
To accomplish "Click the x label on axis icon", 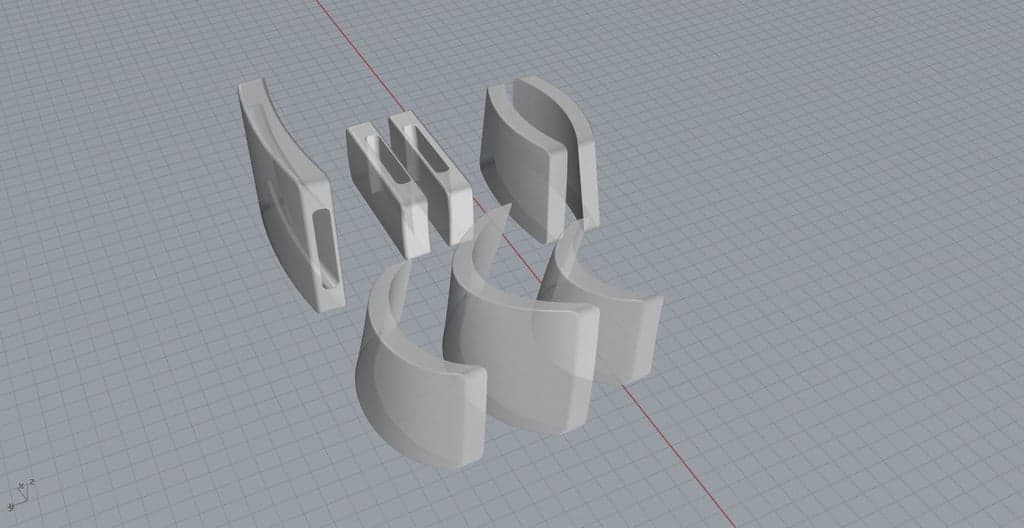I will (x=21, y=484).
